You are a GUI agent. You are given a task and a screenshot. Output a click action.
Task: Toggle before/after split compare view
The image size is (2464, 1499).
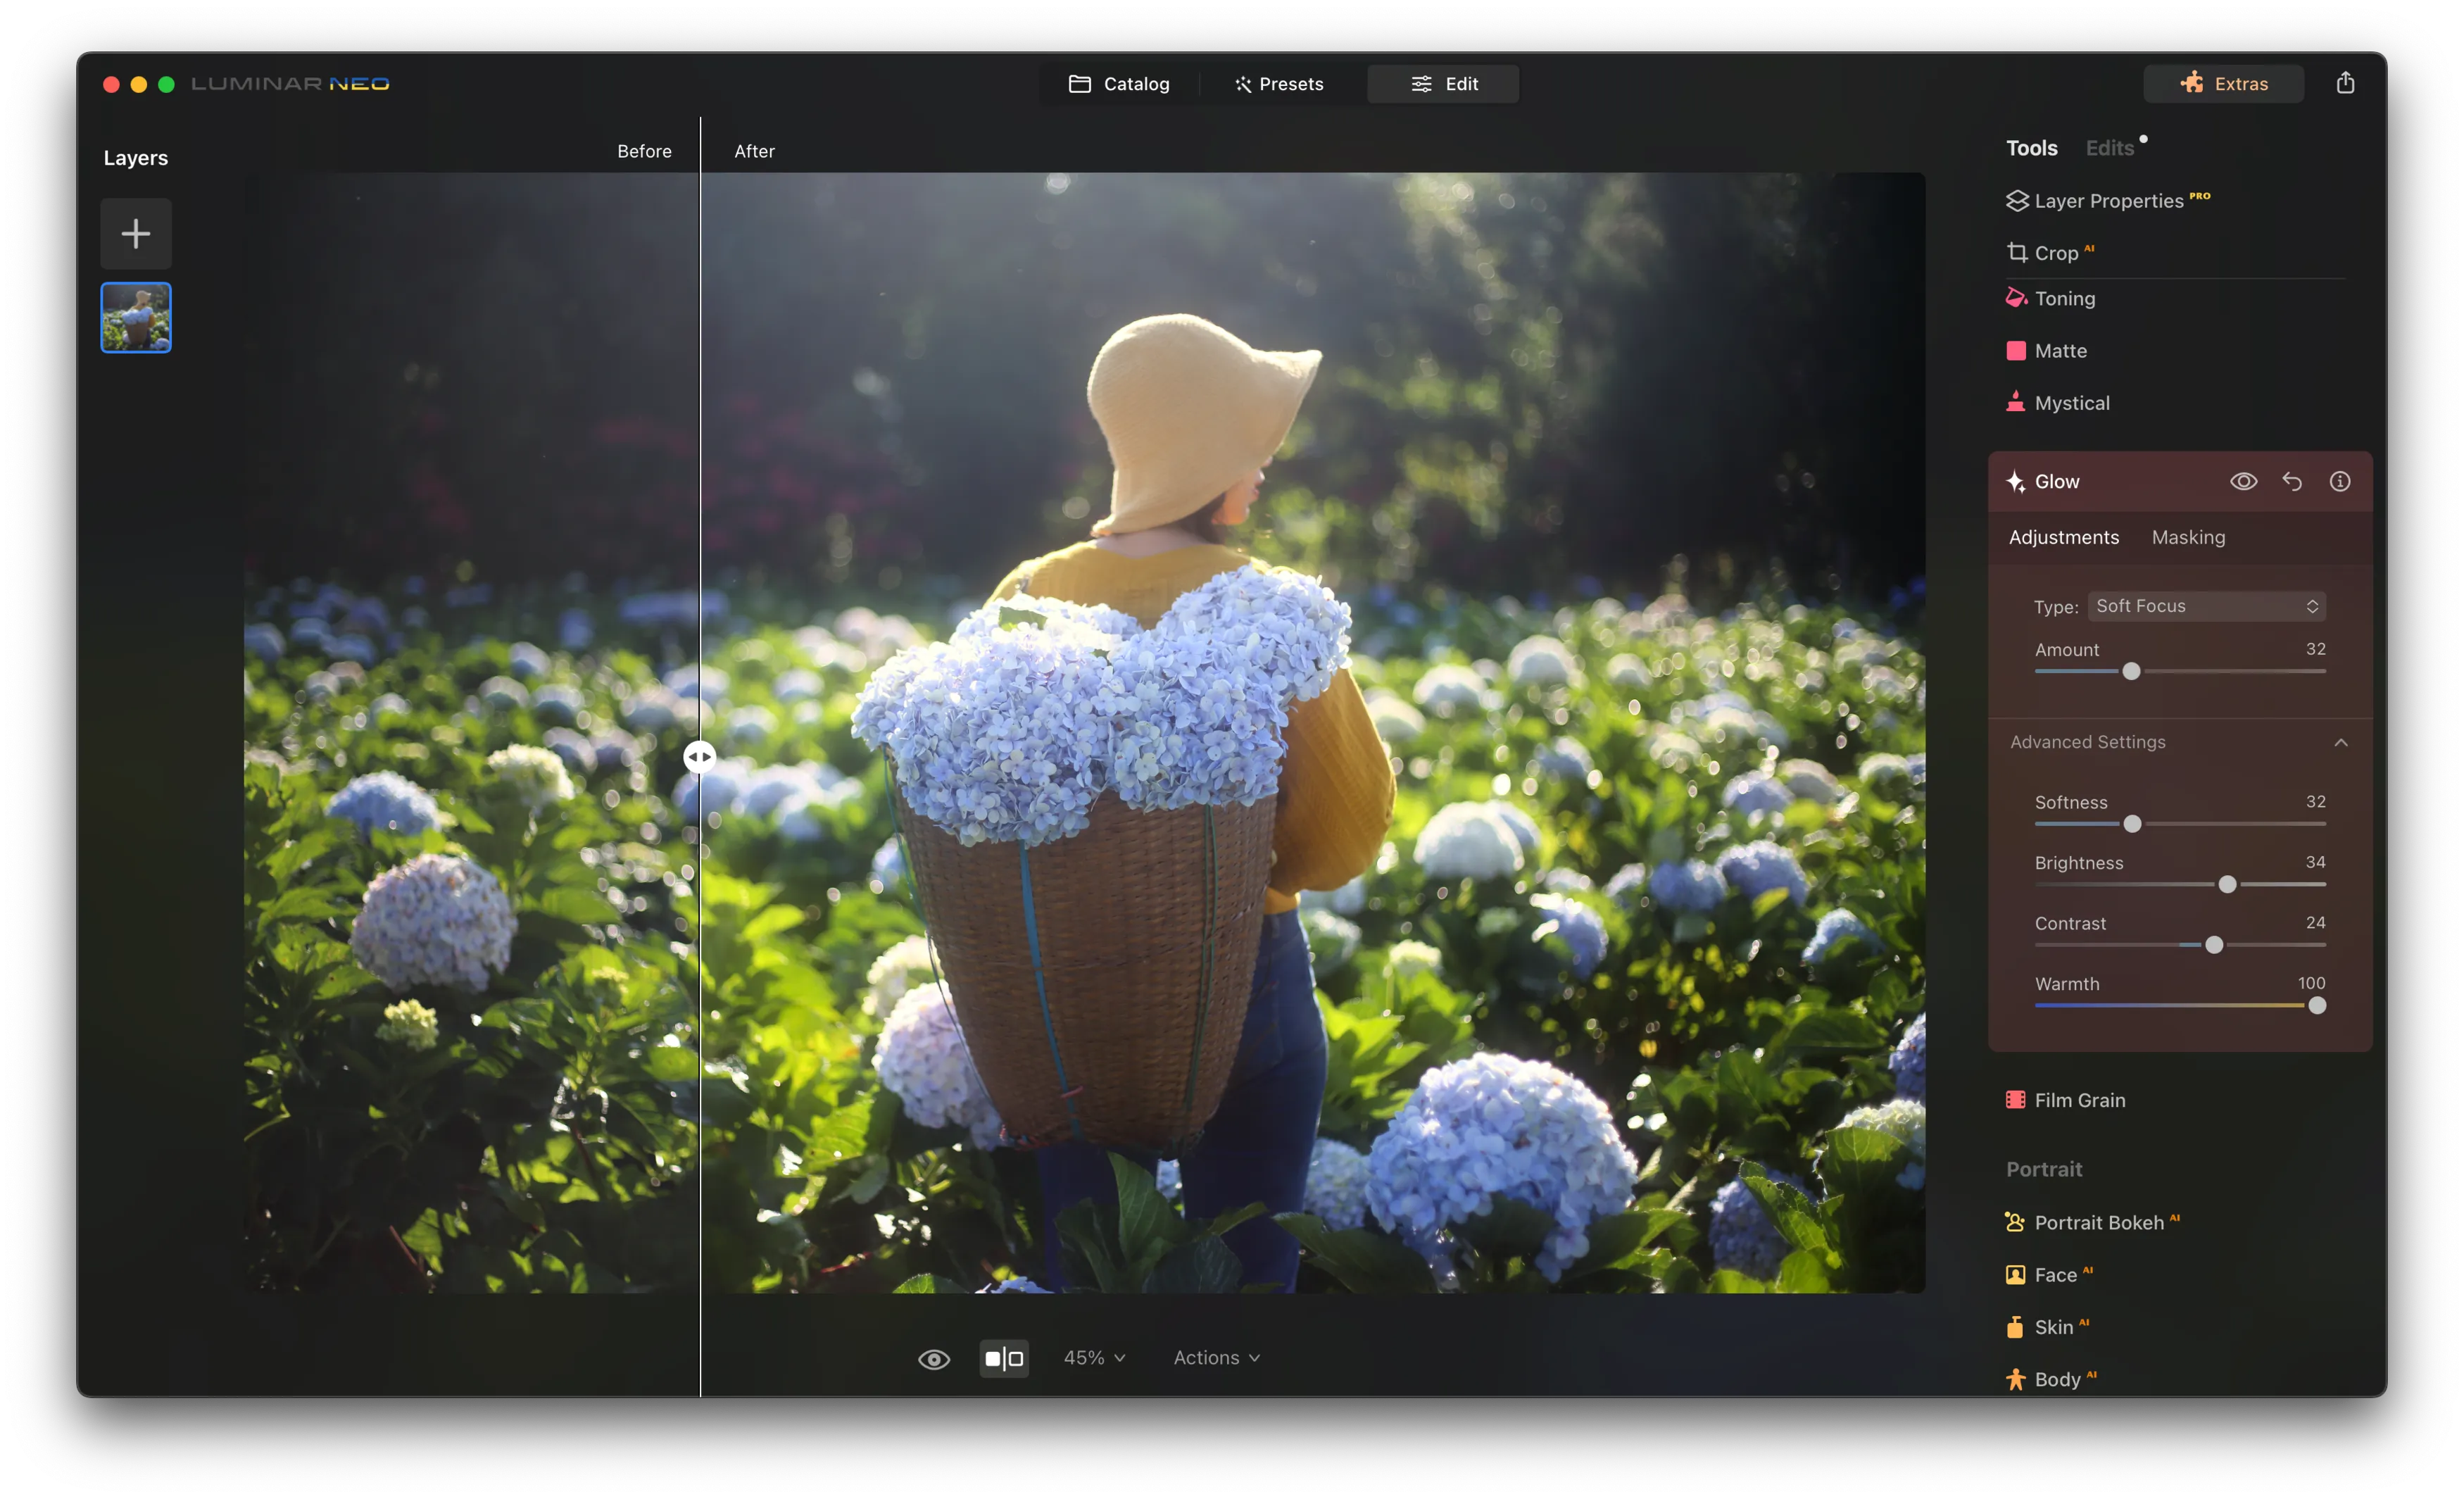tap(1003, 1358)
